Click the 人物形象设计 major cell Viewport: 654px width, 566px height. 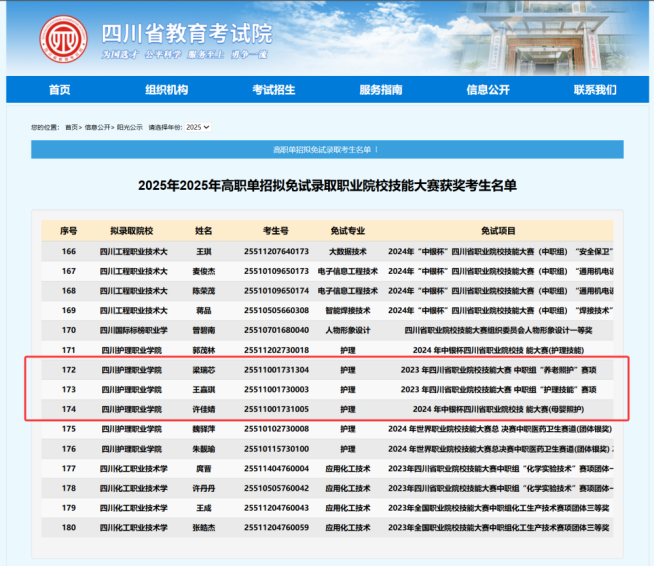pyautogui.click(x=348, y=330)
